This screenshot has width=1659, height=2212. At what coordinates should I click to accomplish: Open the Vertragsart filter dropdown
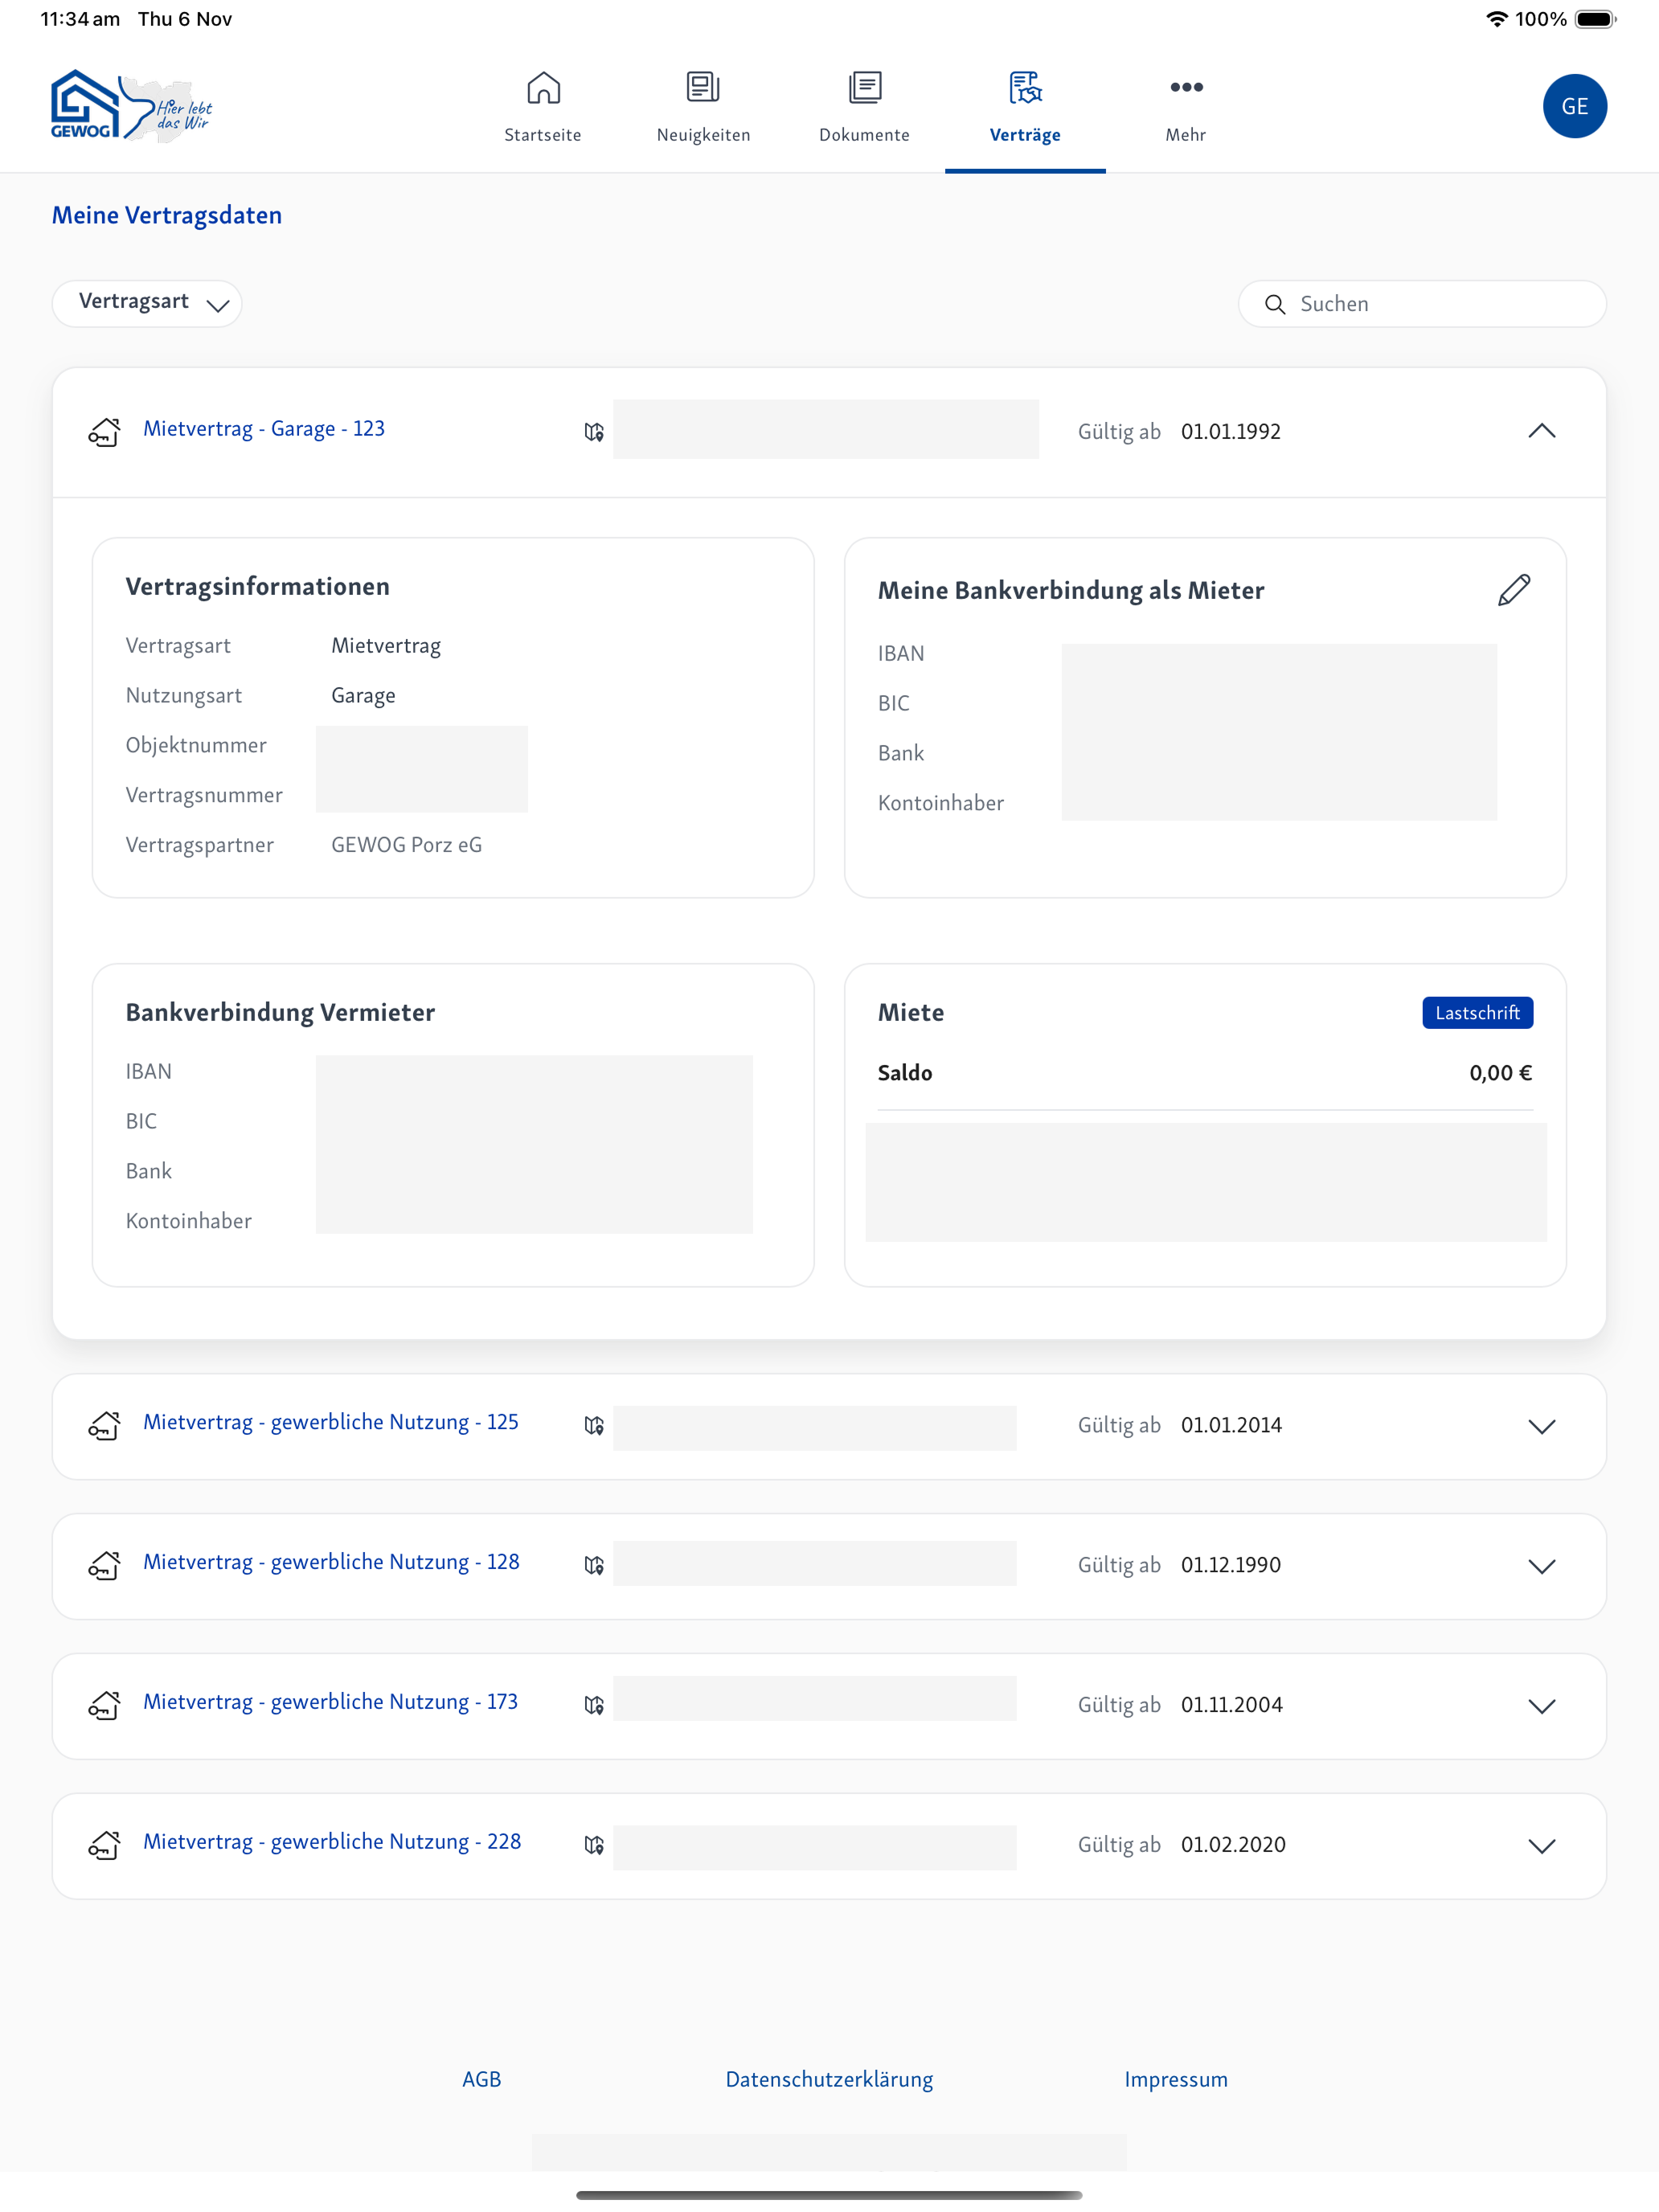coord(147,303)
